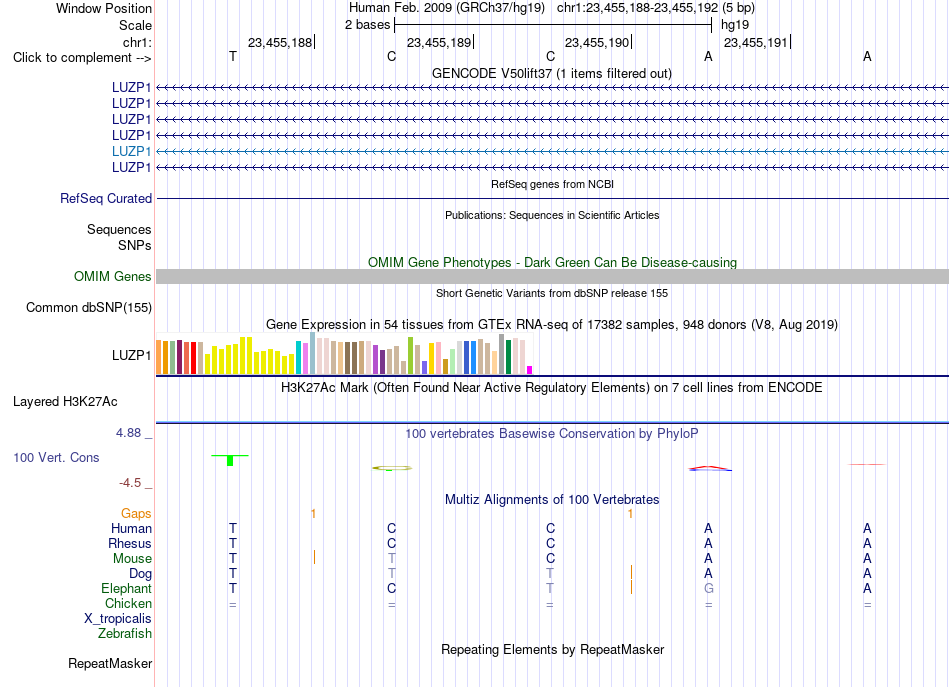This screenshot has height=687, width=950.
Task: Open Multiz Alignments of 100 Vertebrates title
Action: 552,500
